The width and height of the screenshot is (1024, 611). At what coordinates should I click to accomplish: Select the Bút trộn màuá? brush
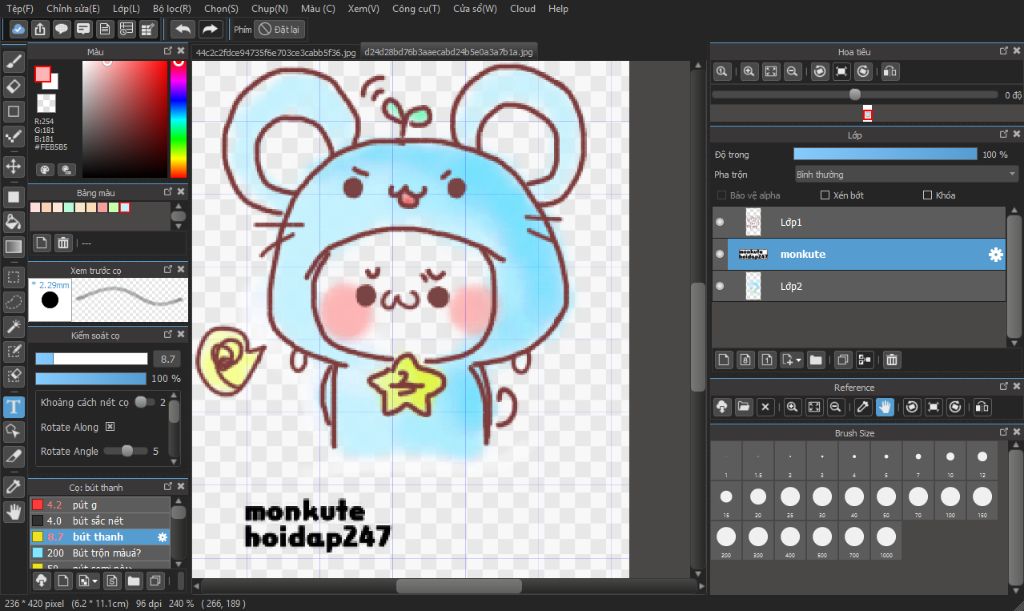[x=100, y=553]
